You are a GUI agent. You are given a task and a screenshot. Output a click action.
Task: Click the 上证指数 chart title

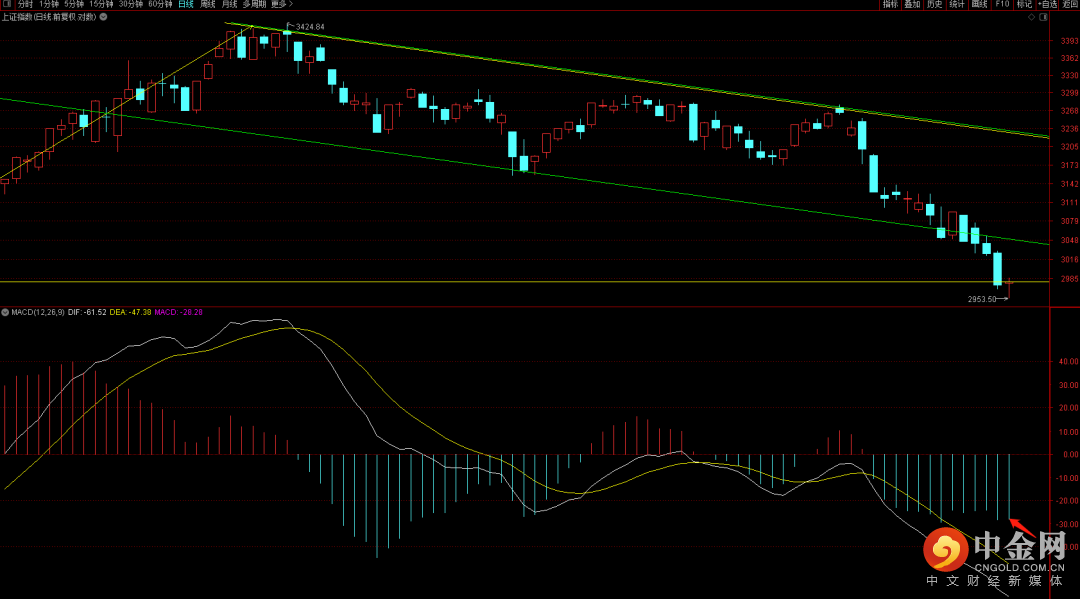pyautogui.click(x=49, y=17)
